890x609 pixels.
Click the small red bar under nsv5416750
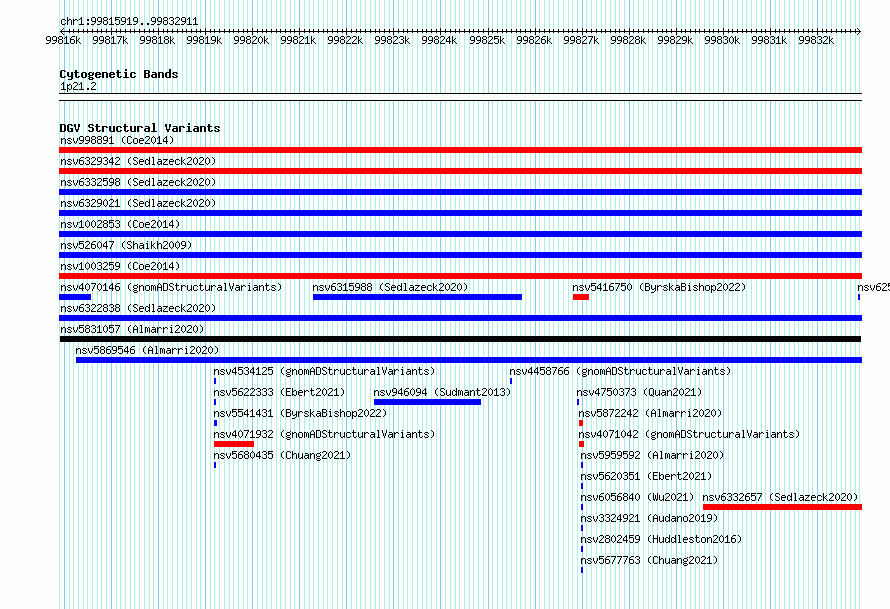click(581, 297)
